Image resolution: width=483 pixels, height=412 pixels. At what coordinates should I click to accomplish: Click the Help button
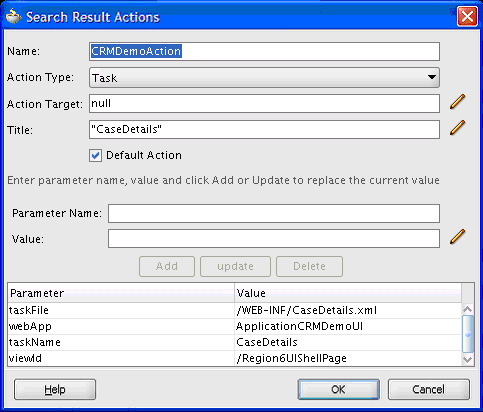(x=55, y=389)
